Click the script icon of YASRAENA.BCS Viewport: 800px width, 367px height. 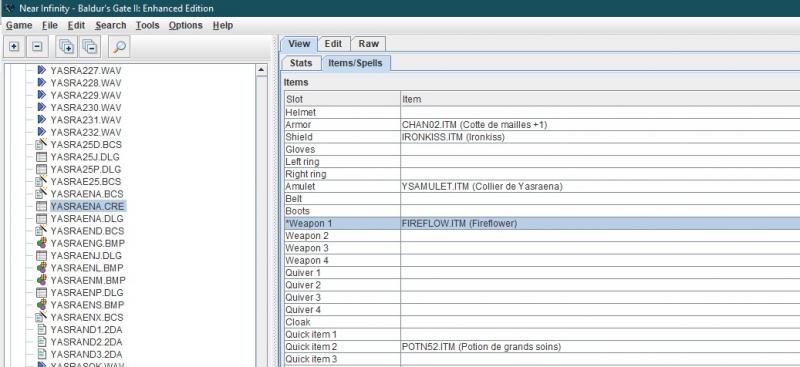click(42, 194)
